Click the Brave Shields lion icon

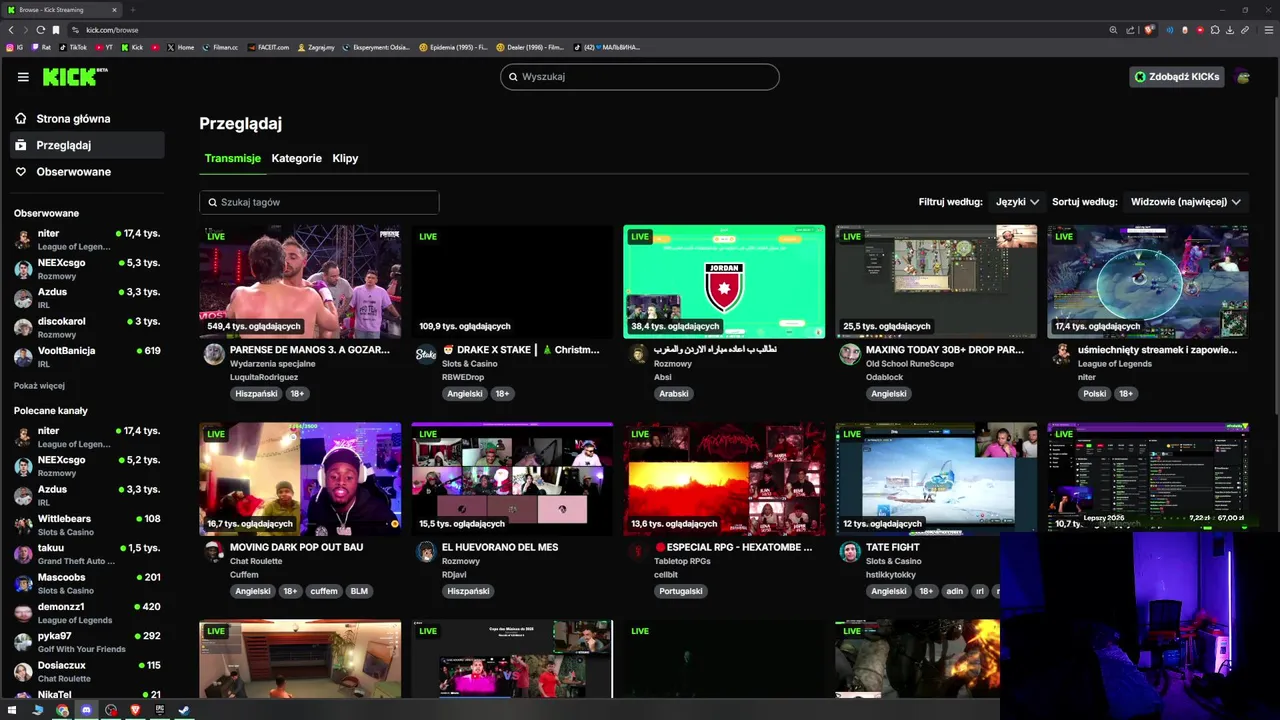1149,30
